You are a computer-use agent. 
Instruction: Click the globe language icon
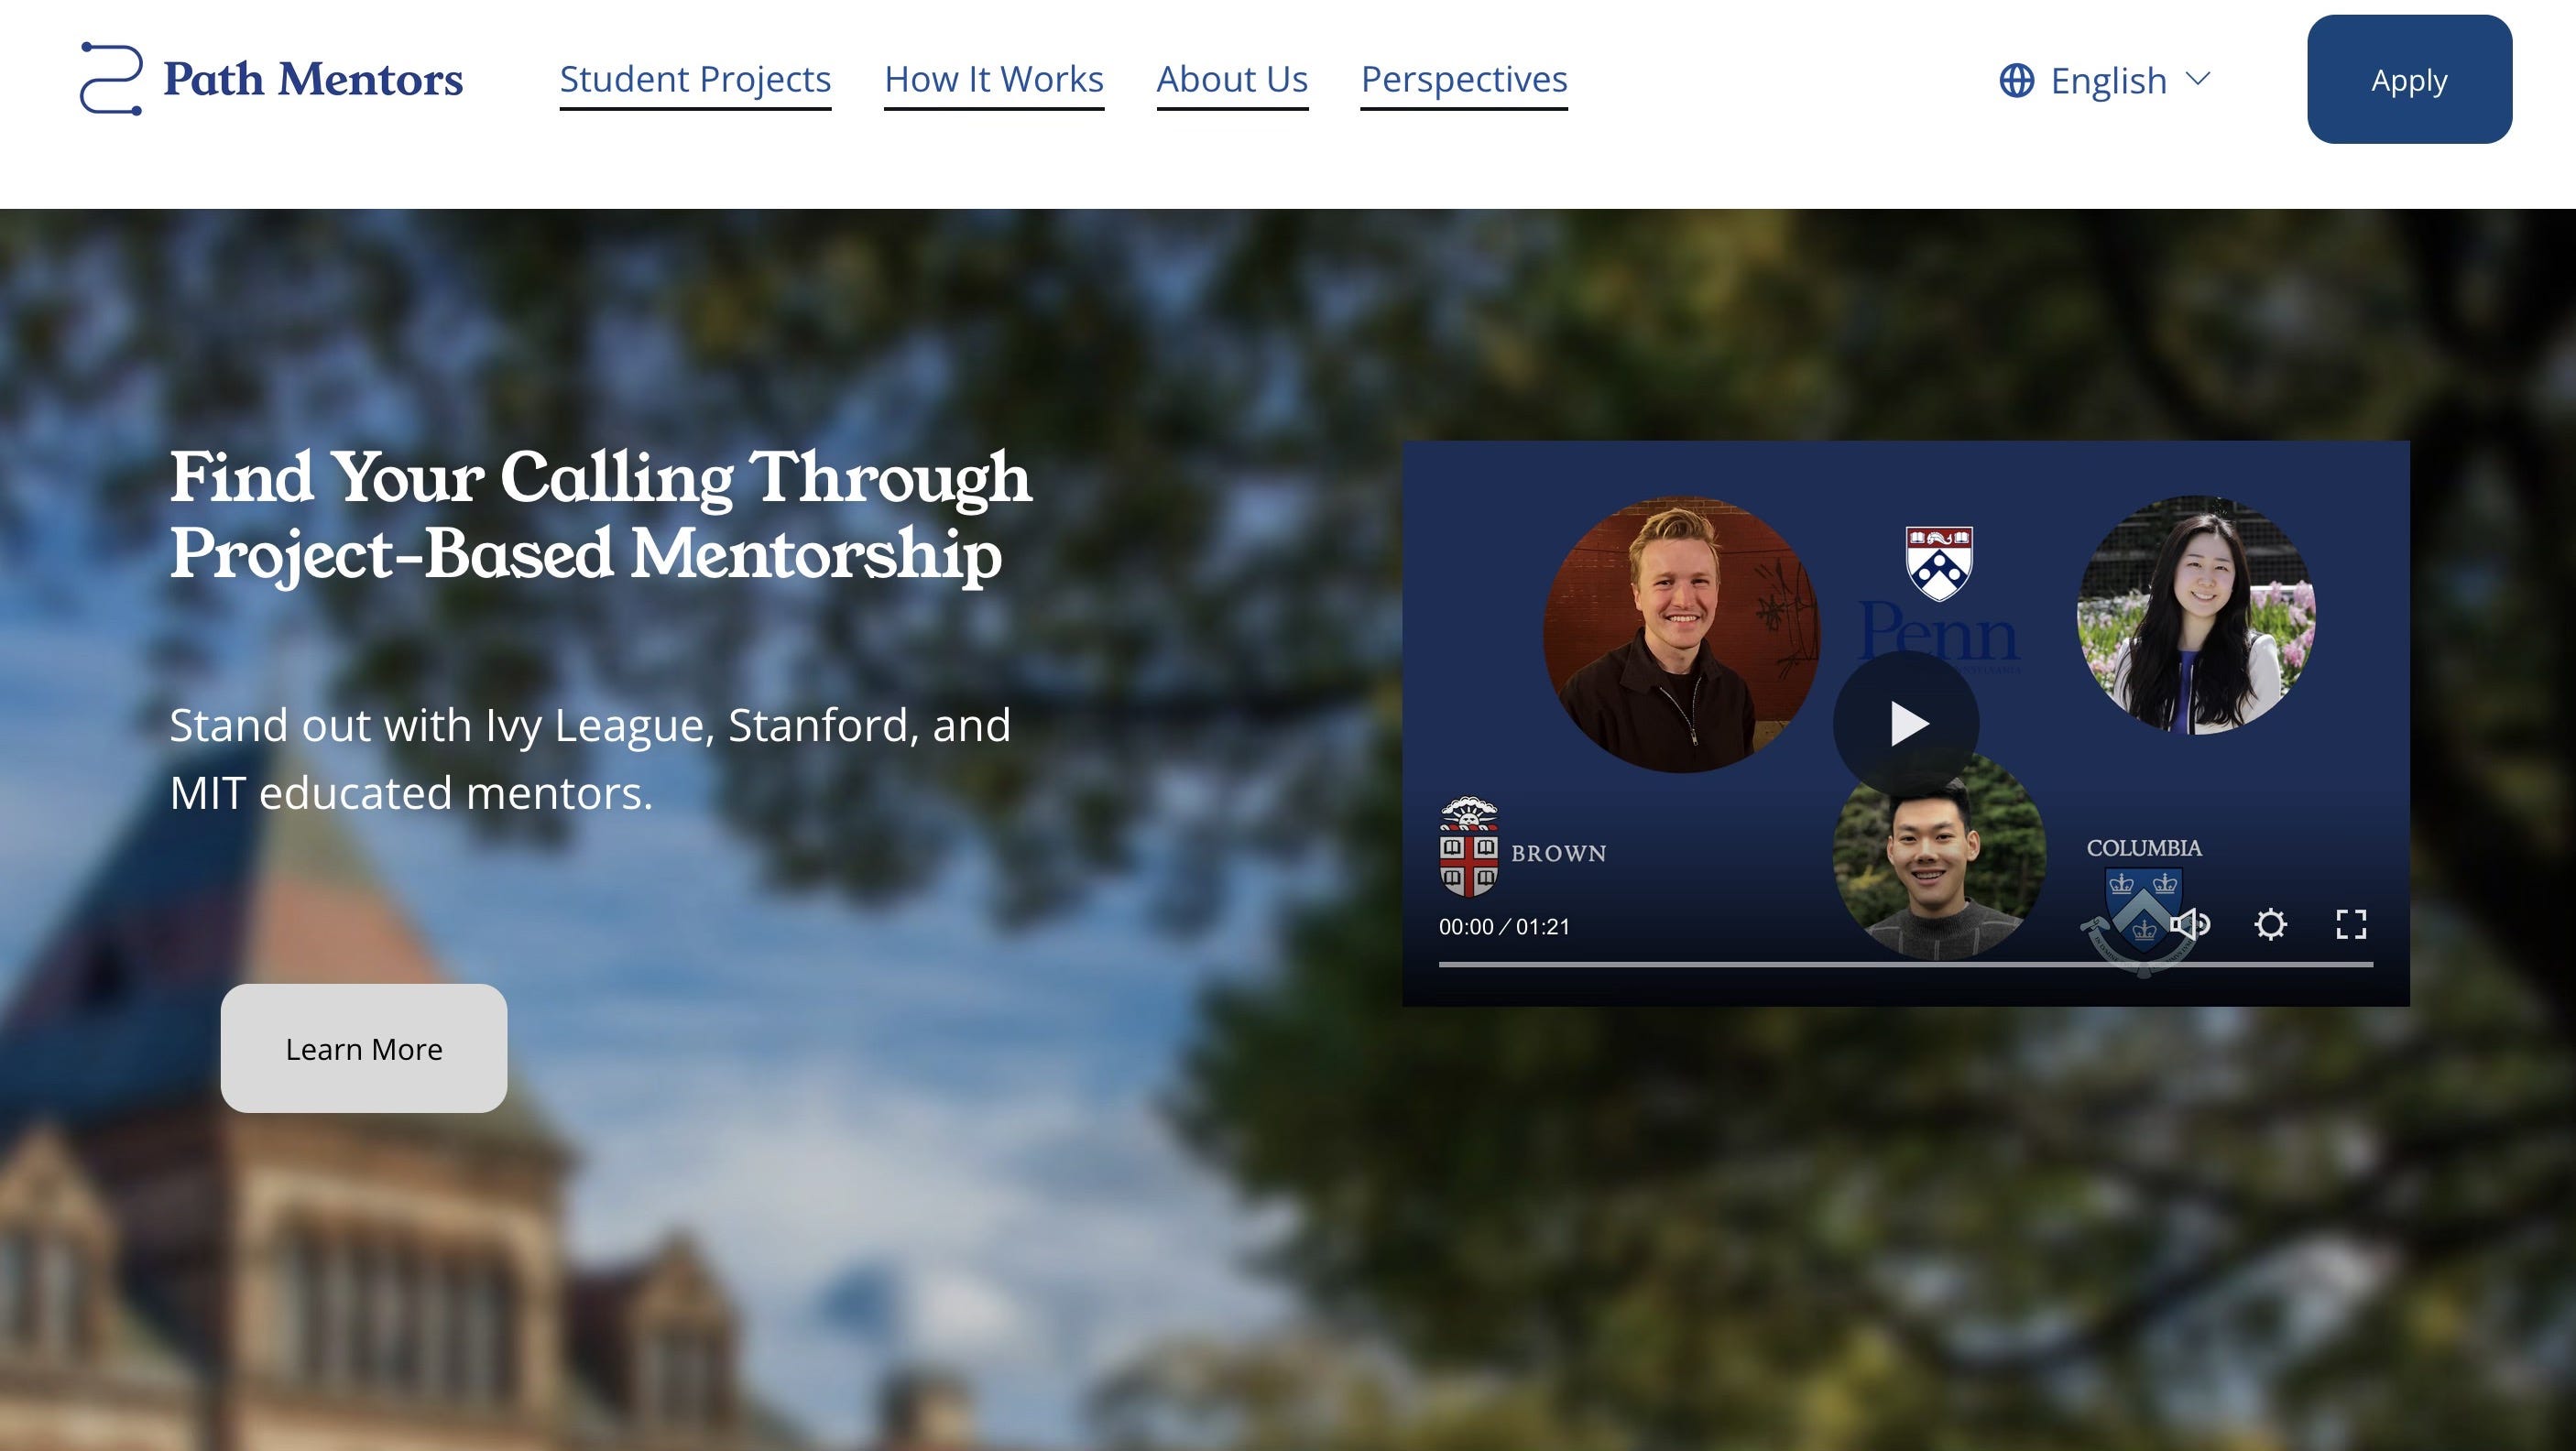(x=2016, y=80)
